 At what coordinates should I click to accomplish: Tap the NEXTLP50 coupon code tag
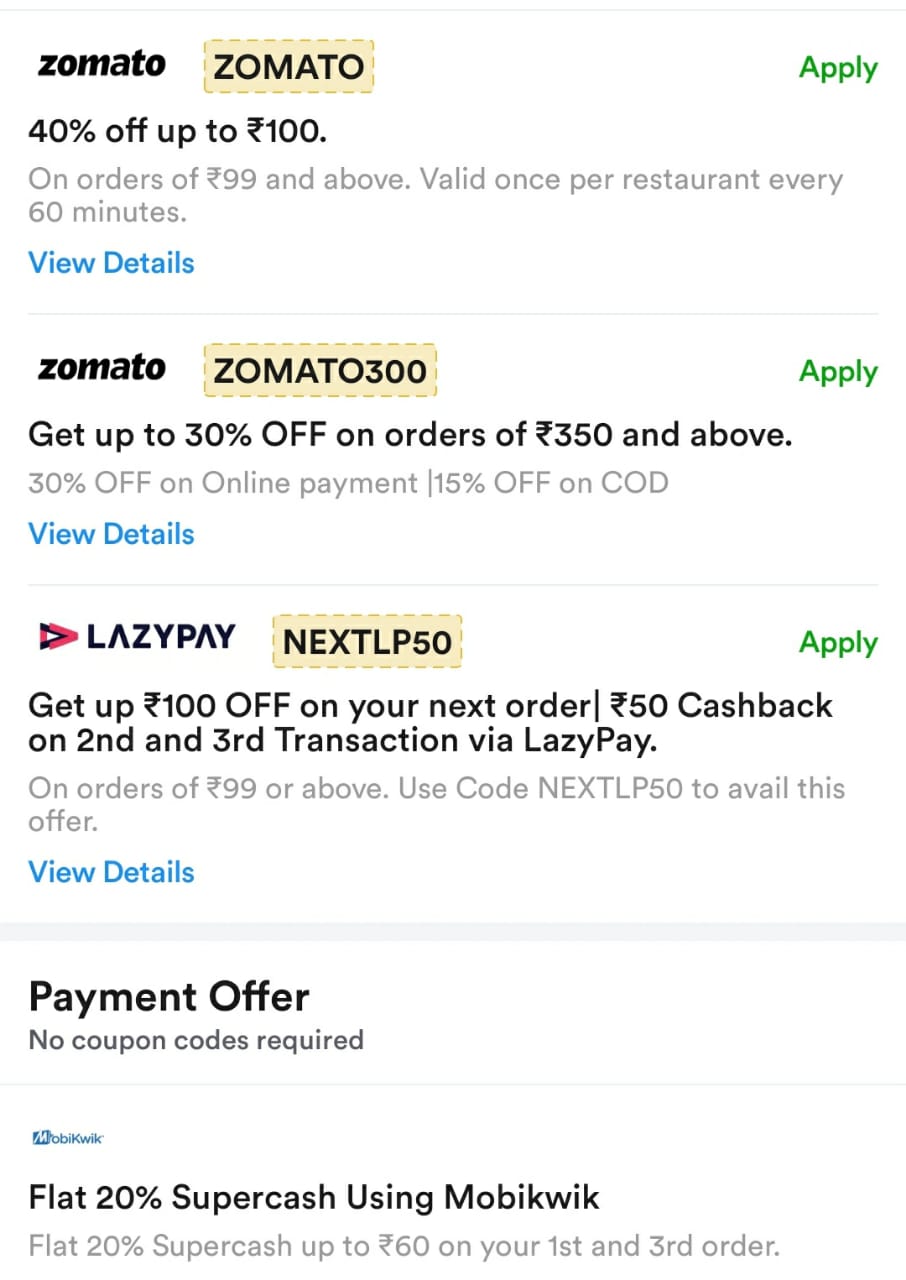[x=367, y=641]
